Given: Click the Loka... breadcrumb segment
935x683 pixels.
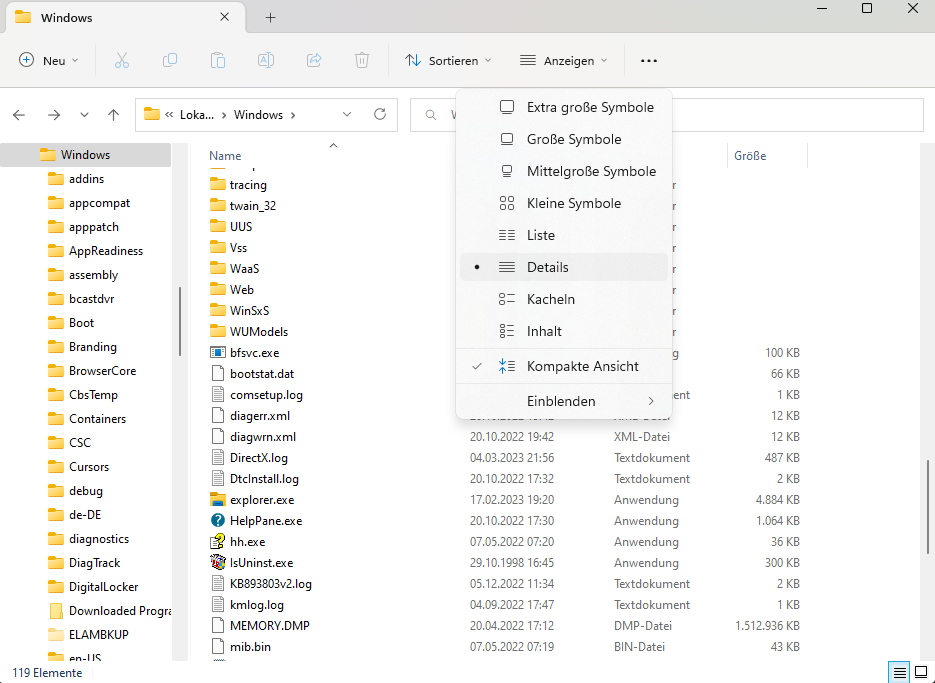Looking at the screenshot, I should pos(197,115).
